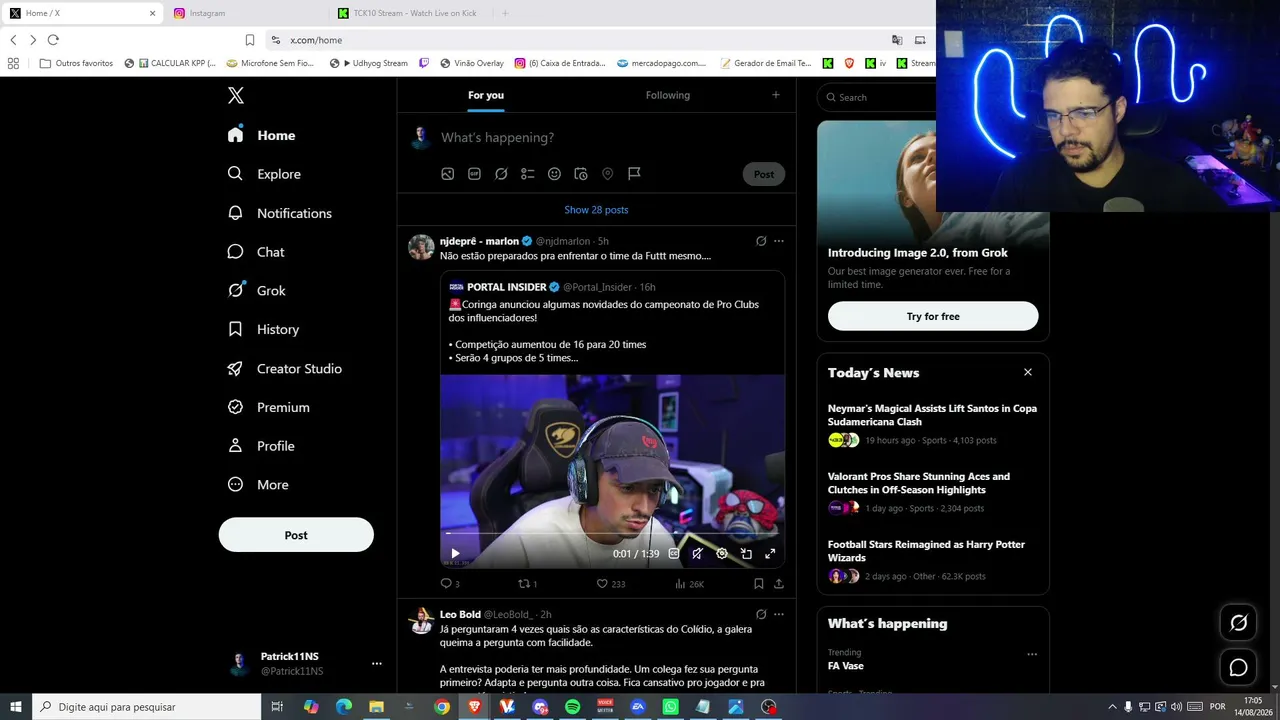Screen dimensions: 1280x720
Task: Enhance the post with Grok in composer
Action: point(501,174)
